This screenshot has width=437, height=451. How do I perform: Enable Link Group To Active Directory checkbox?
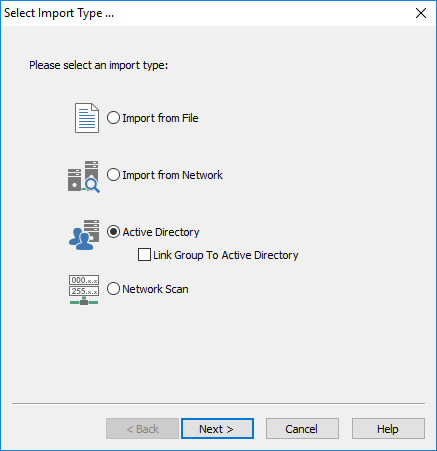(144, 255)
